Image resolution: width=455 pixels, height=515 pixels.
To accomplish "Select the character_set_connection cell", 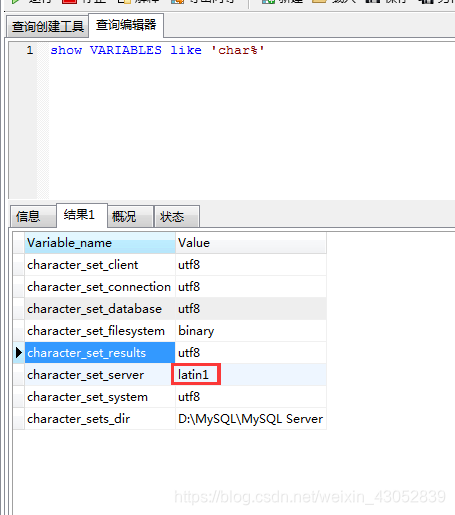I will (100, 287).
